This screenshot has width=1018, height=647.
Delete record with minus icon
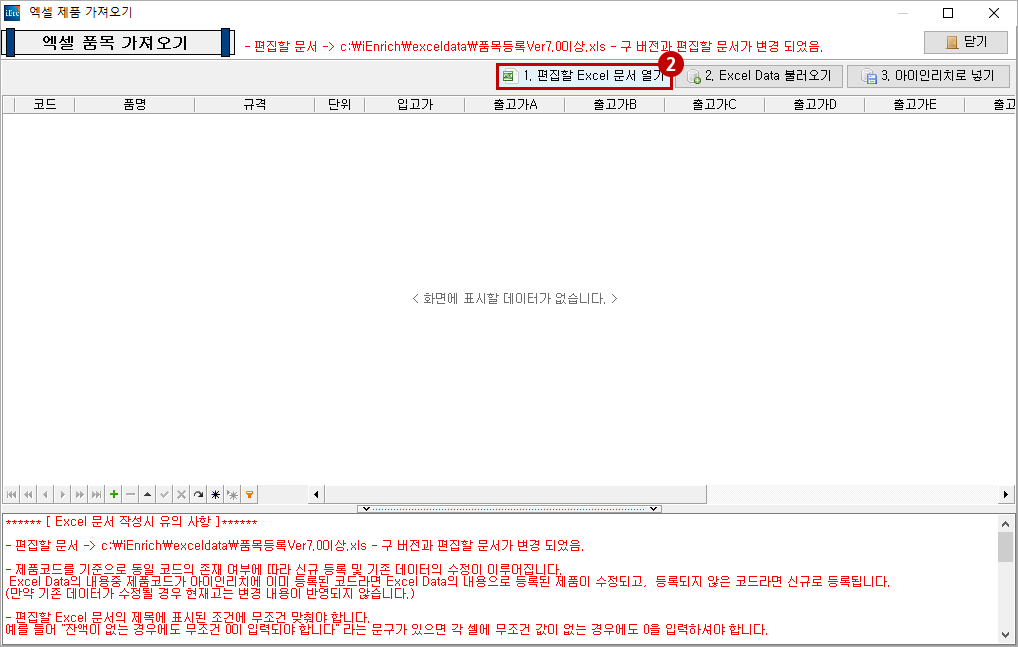coord(130,494)
